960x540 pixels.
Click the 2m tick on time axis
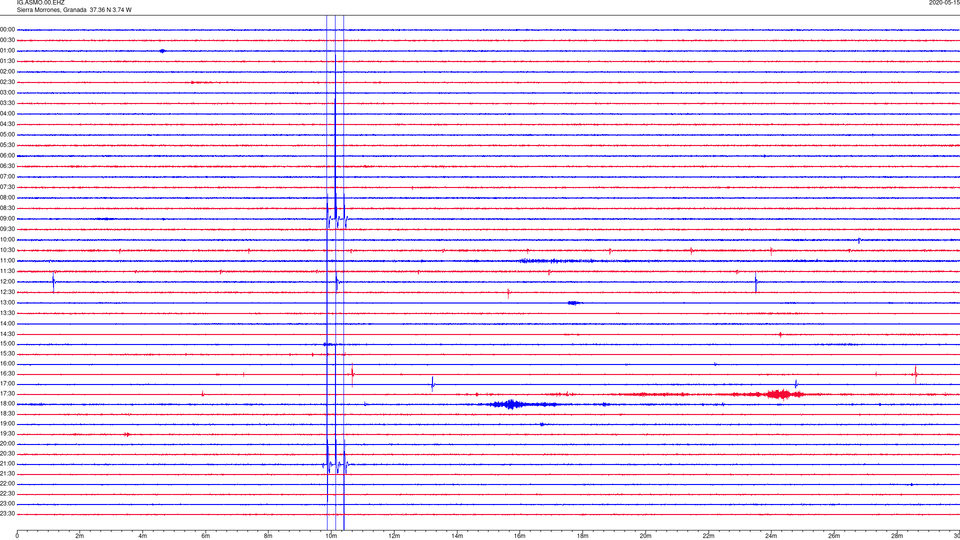[80, 536]
